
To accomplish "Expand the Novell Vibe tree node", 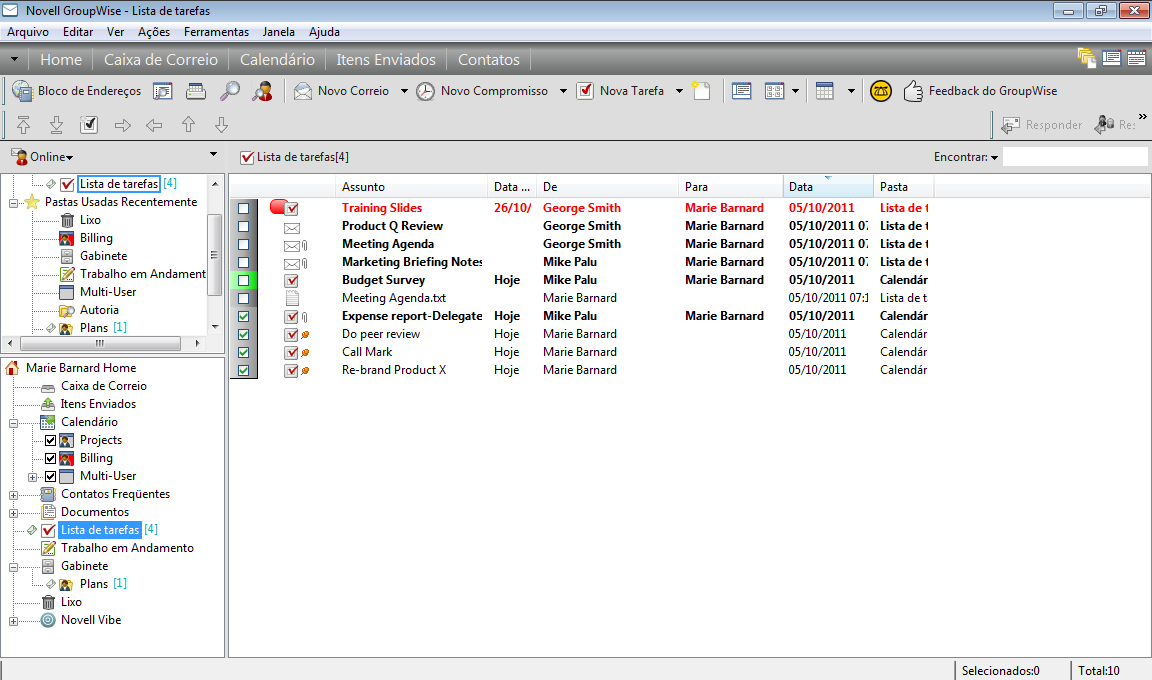I will (13, 621).
